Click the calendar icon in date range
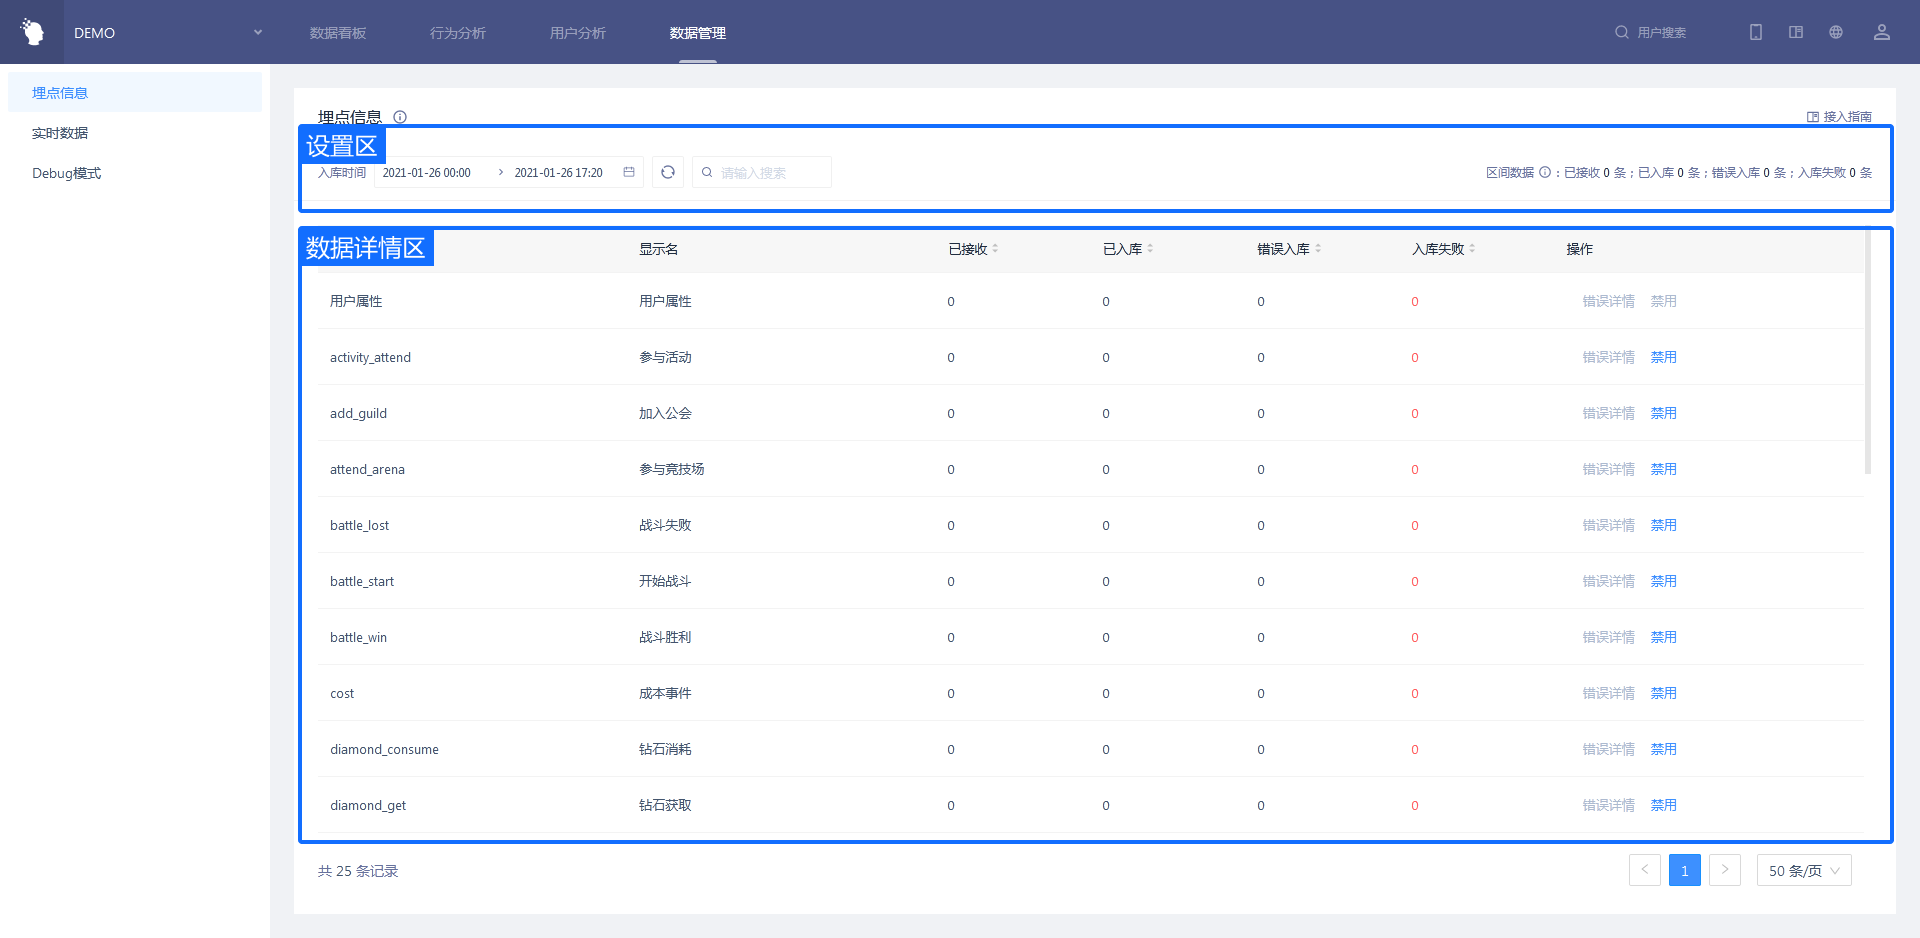This screenshot has width=1920, height=938. point(629,172)
